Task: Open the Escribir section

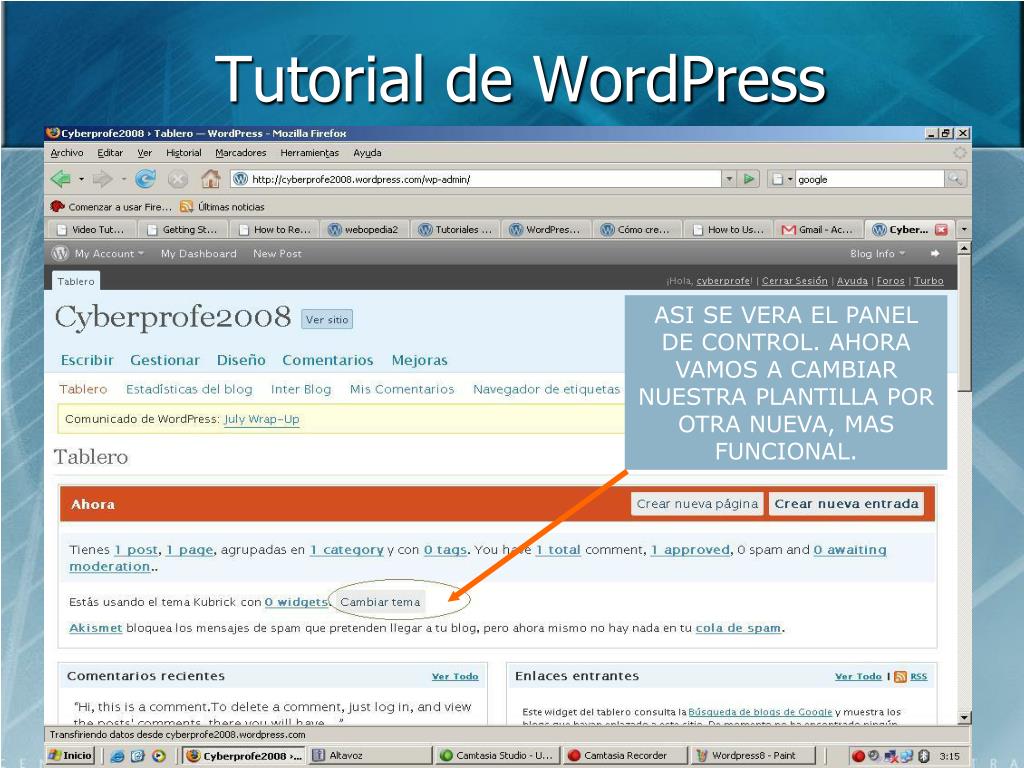Action: coord(87,360)
